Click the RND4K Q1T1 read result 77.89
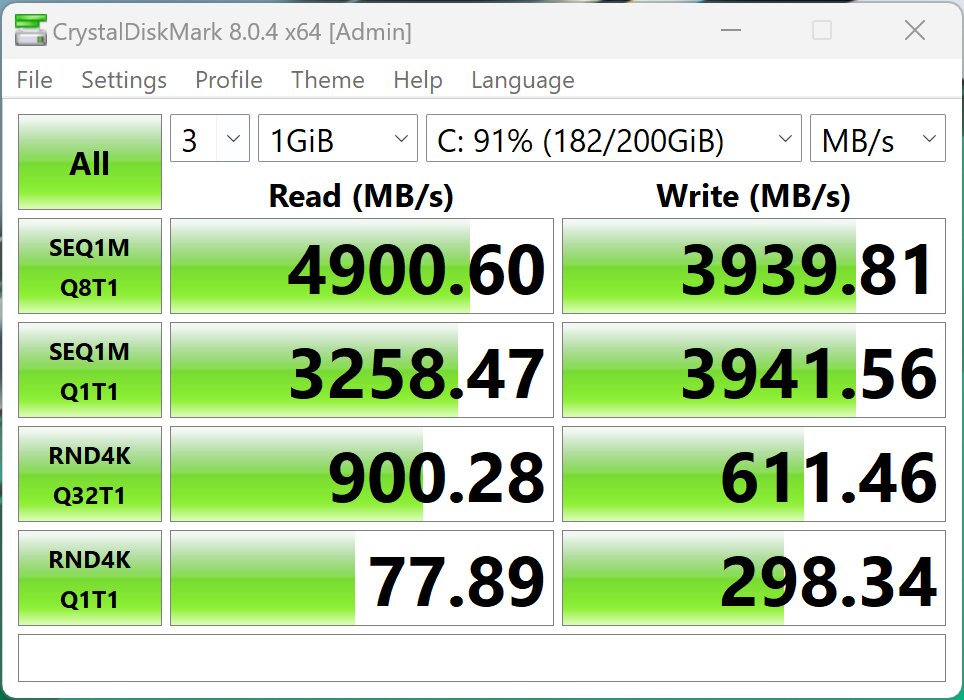The image size is (964, 700). click(x=362, y=578)
